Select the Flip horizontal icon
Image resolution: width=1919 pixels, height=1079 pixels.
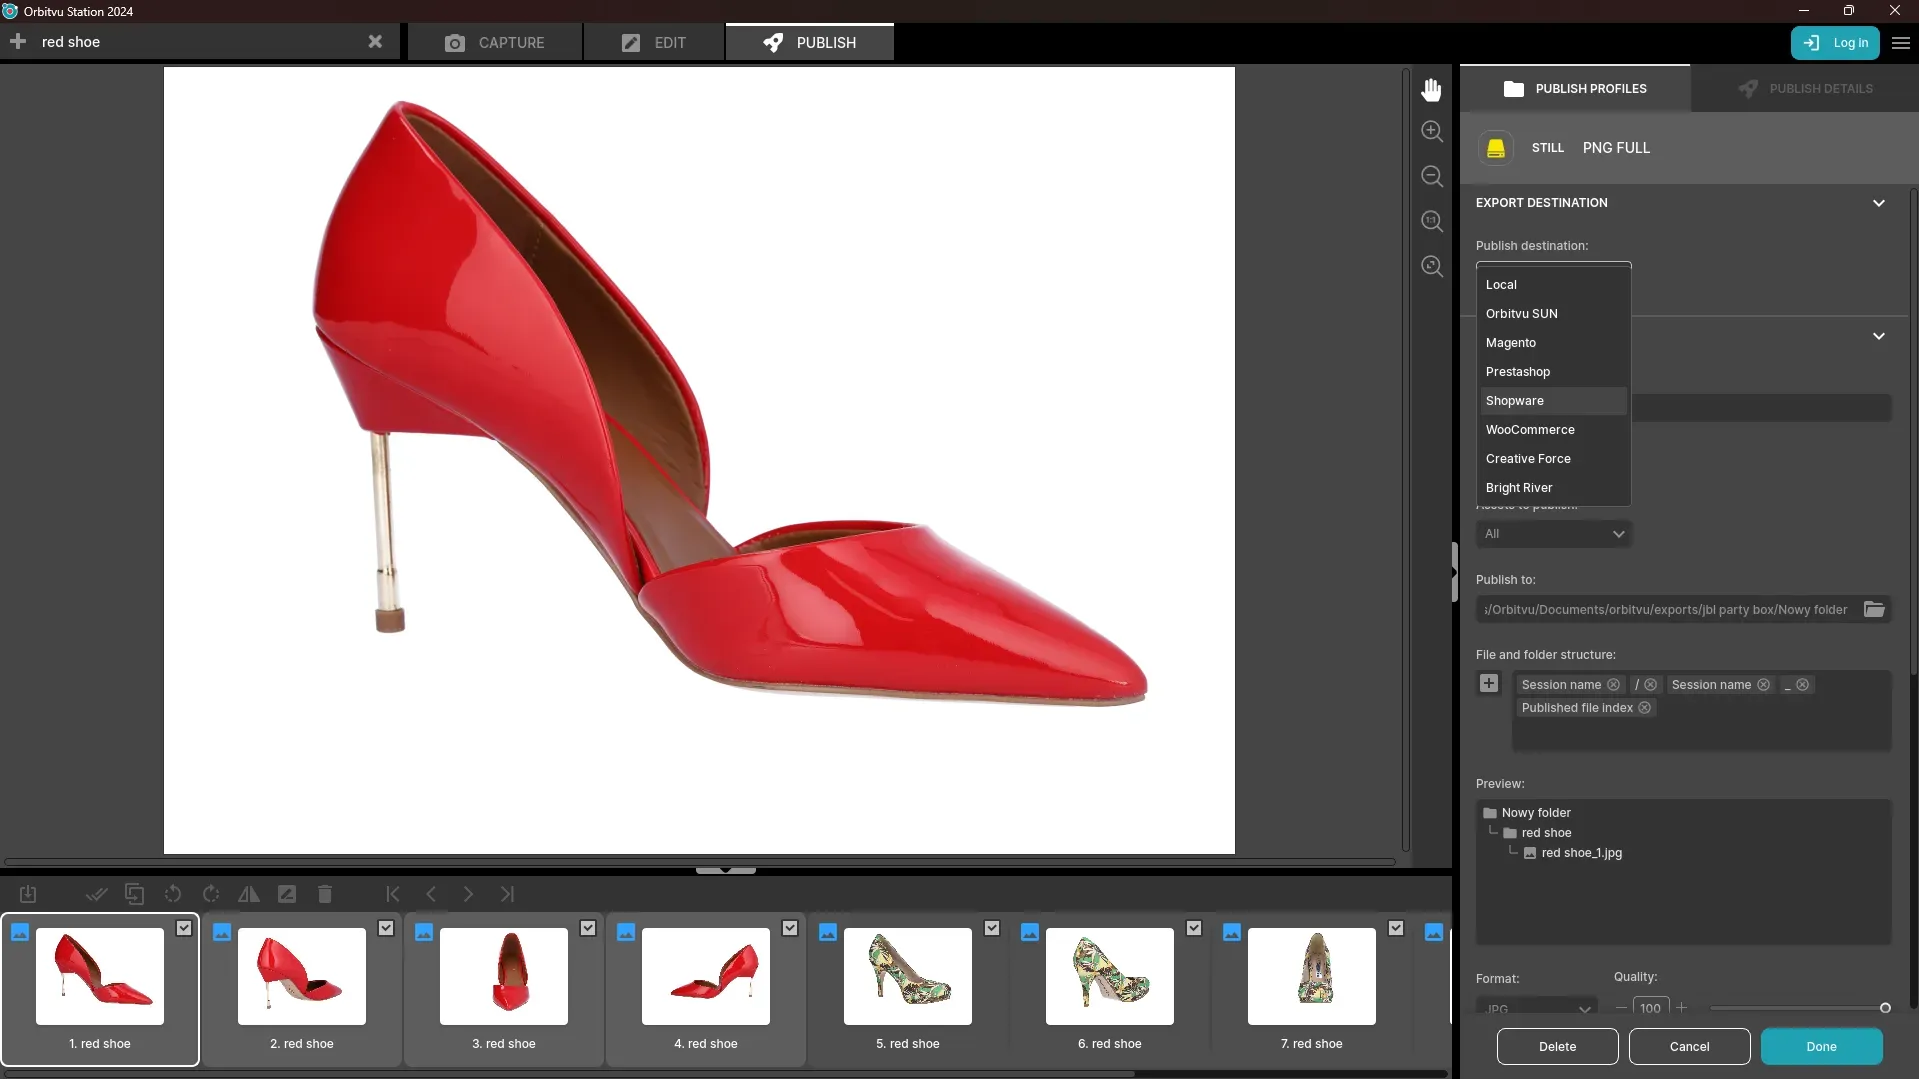pos(248,894)
